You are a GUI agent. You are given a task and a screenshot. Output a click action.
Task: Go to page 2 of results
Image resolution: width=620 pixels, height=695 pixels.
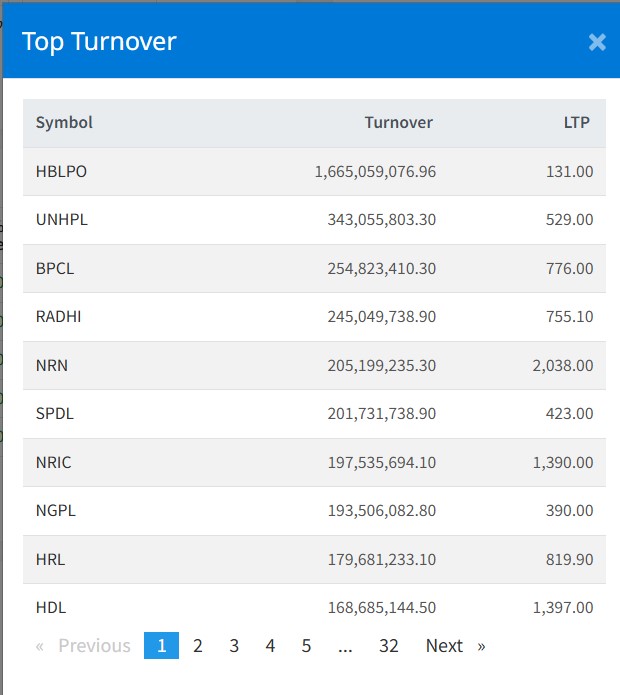(x=198, y=646)
